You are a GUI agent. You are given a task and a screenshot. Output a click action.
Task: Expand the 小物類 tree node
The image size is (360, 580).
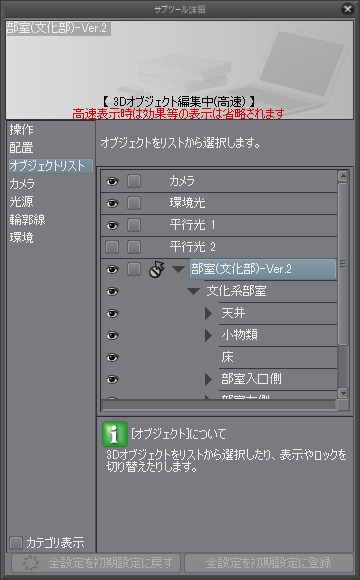(x=209, y=335)
